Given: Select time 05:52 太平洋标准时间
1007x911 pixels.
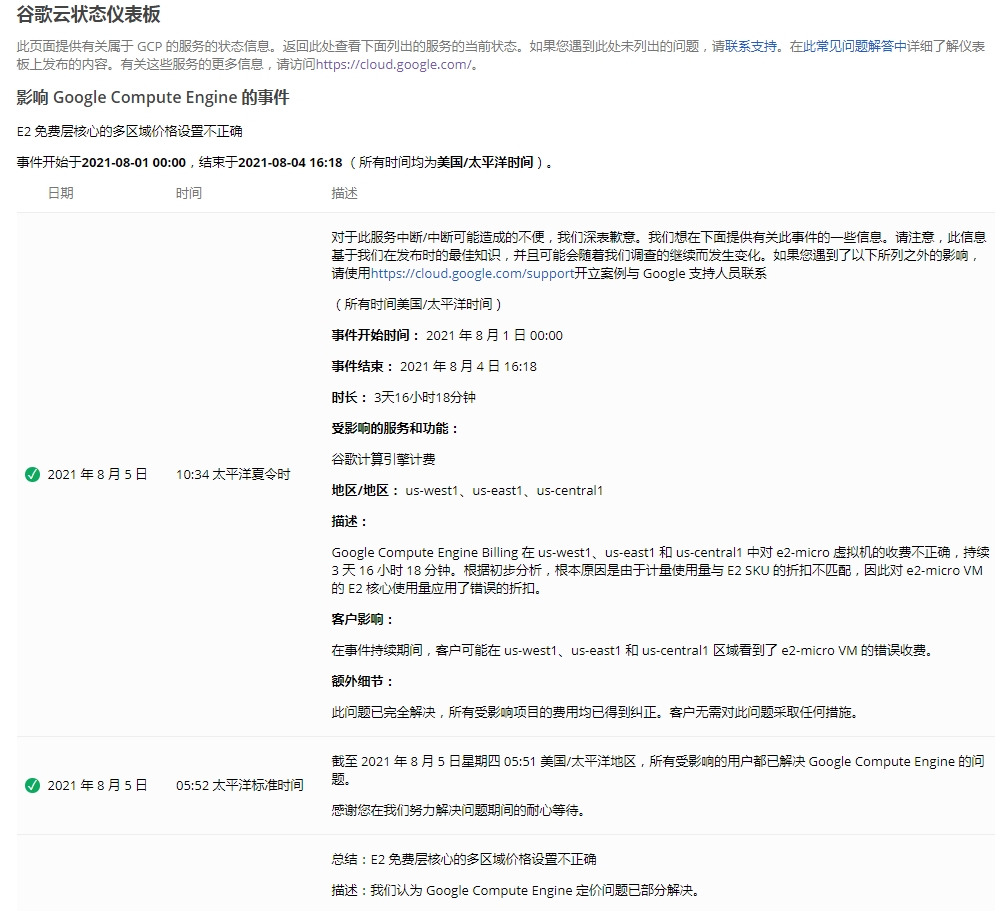Looking at the screenshot, I should [x=240, y=785].
